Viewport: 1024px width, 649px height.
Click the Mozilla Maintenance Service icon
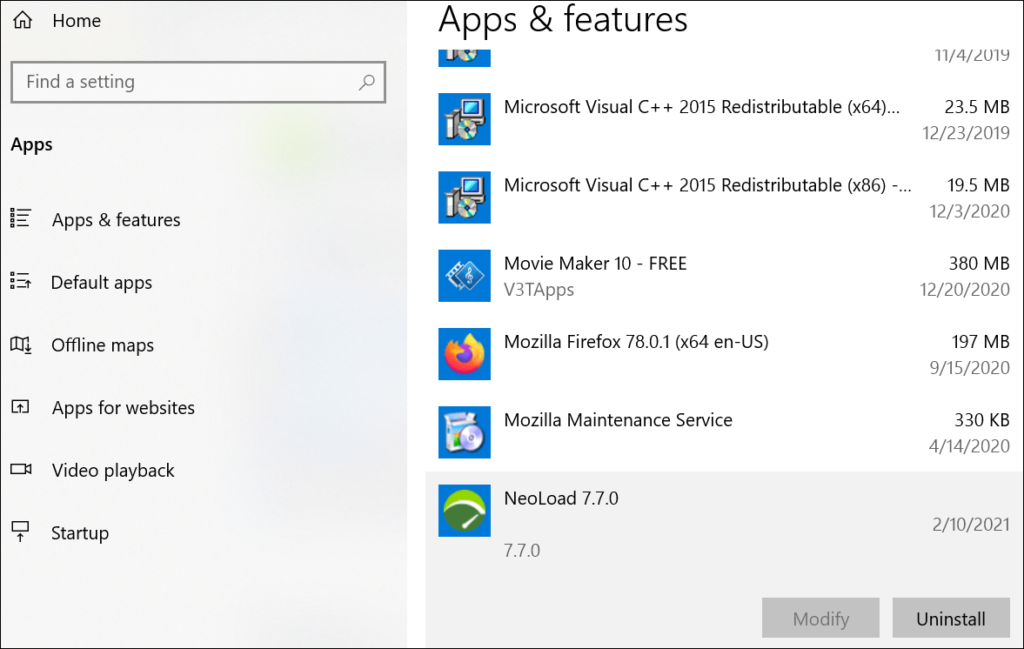464,432
